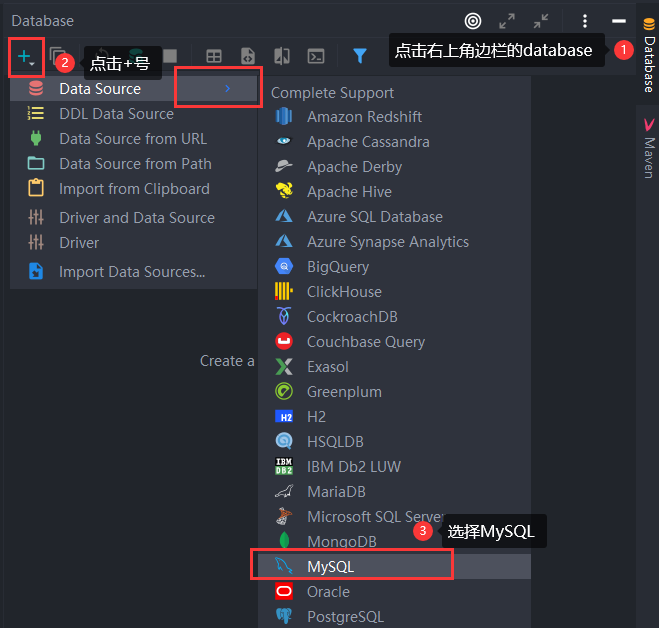Select Import from Clipboard entry

pos(134,189)
